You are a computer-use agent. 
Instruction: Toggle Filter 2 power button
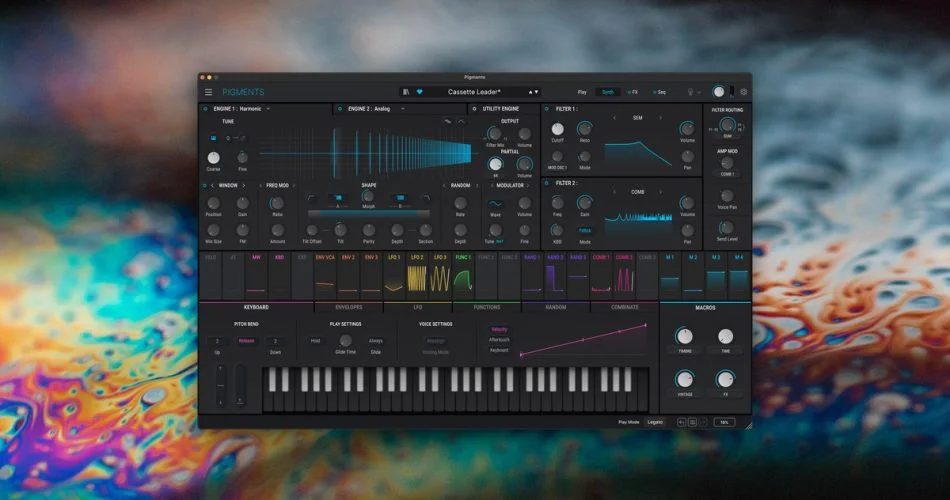click(546, 183)
